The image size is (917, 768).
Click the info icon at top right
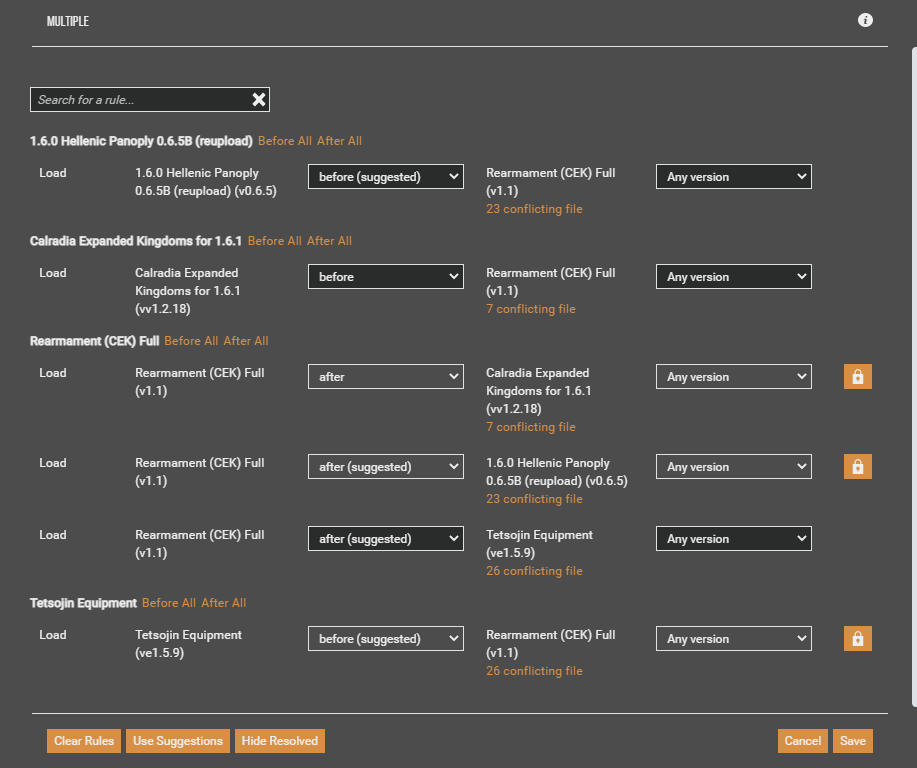(x=865, y=20)
